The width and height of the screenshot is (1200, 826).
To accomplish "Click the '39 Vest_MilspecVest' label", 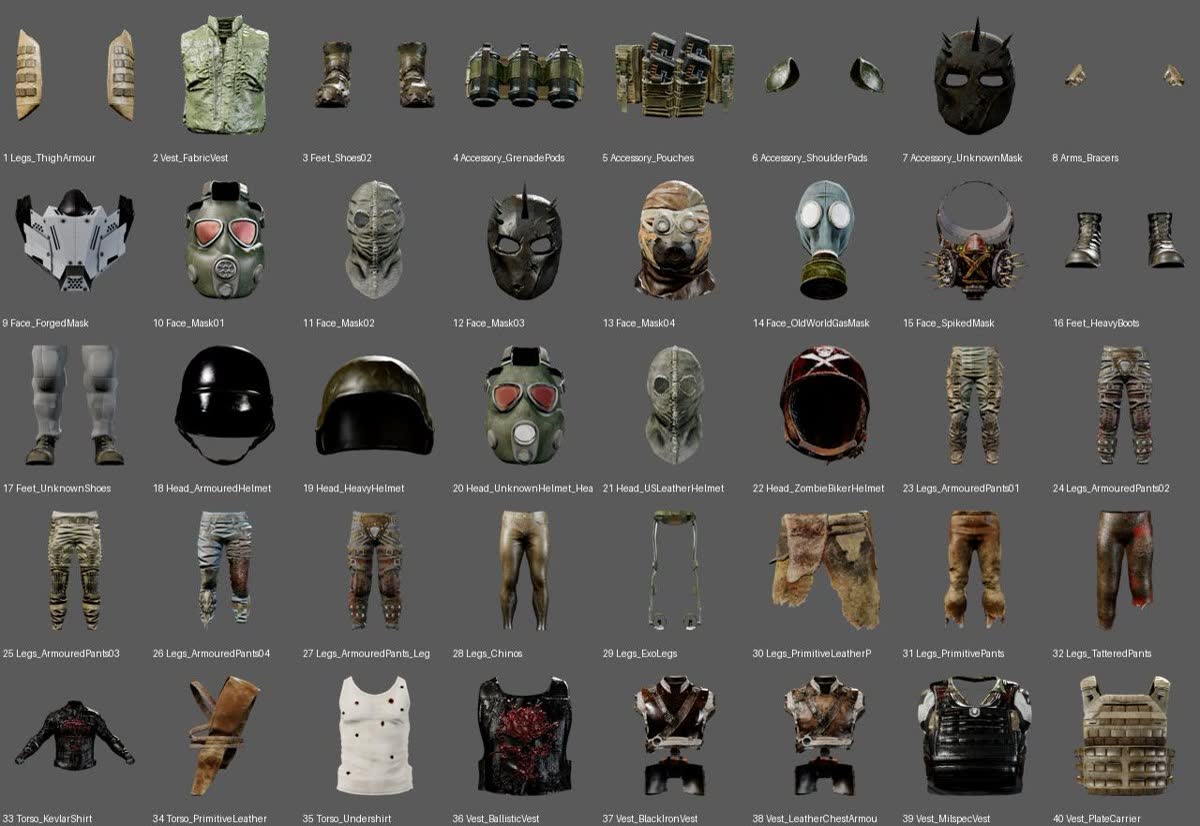I will click(946, 819).
